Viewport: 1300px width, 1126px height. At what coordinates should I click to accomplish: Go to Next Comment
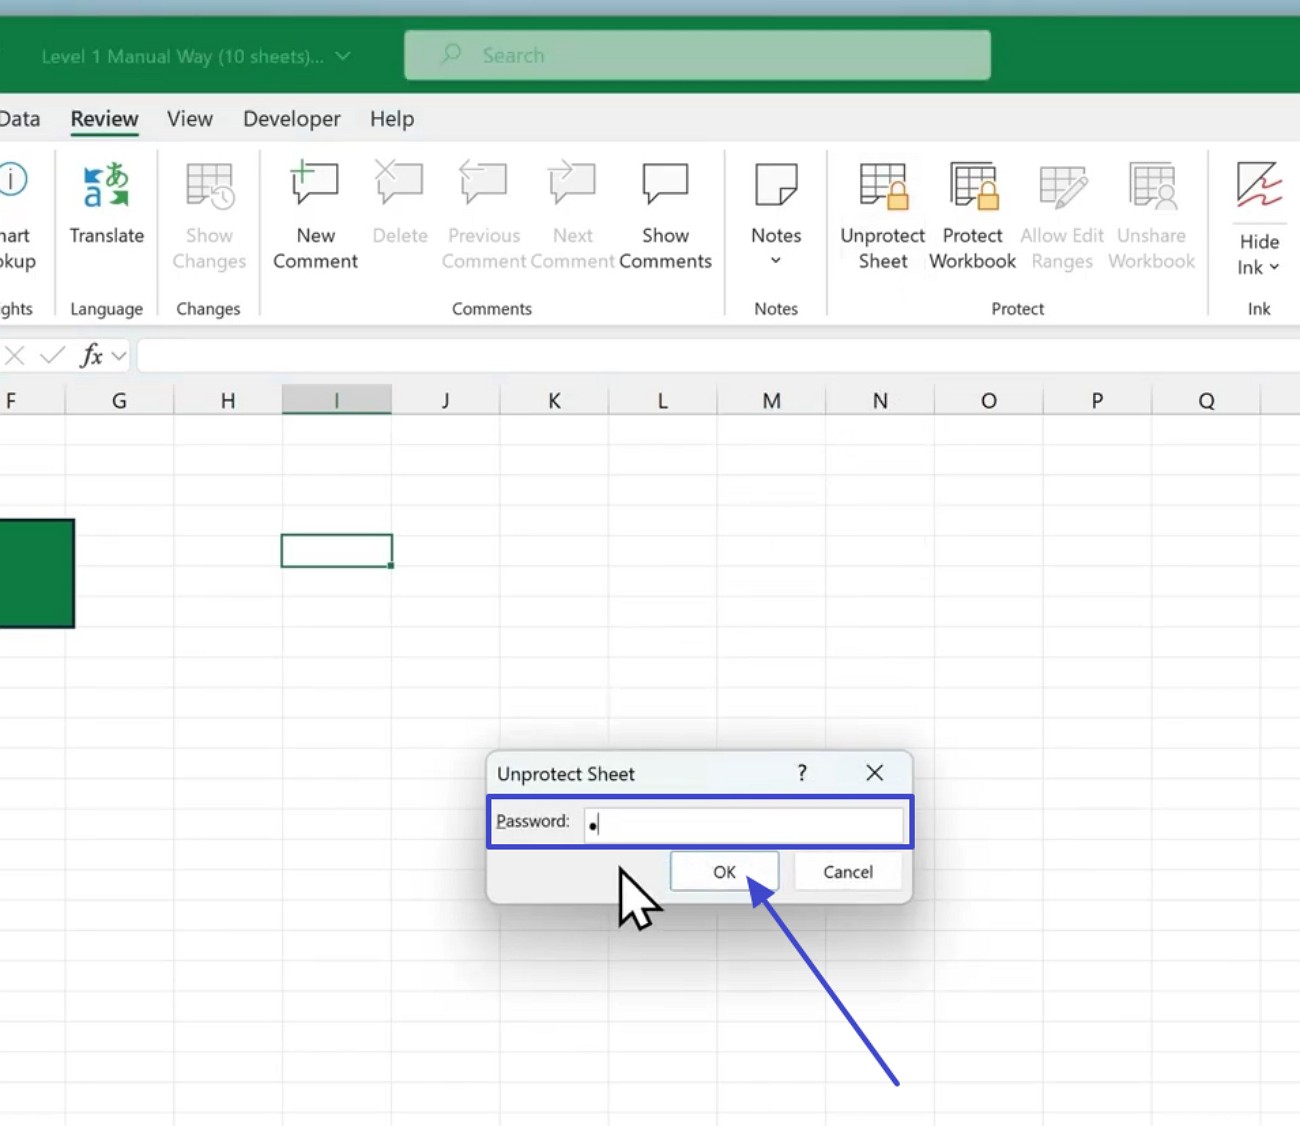pos(572,216)
